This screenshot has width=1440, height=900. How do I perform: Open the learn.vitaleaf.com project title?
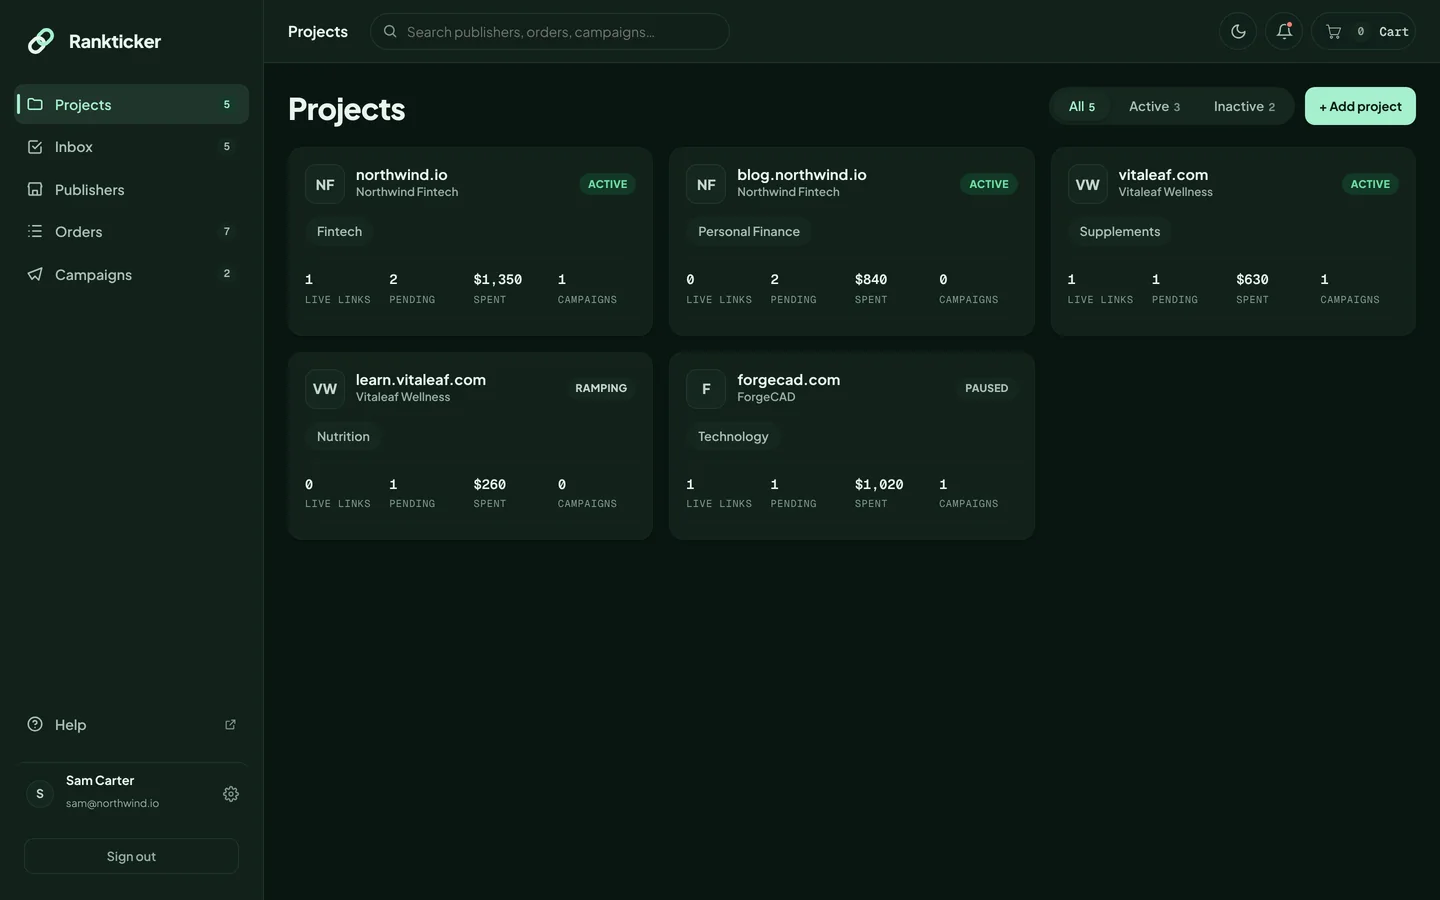point(421,380)
